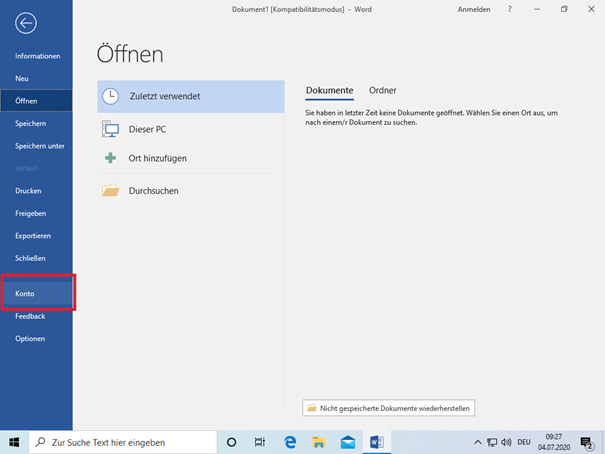The image size is (605, 454).
Task: Click Nicht gespeicherte Dokumente wiederherstellen button
Action: [x=390, y=408]
